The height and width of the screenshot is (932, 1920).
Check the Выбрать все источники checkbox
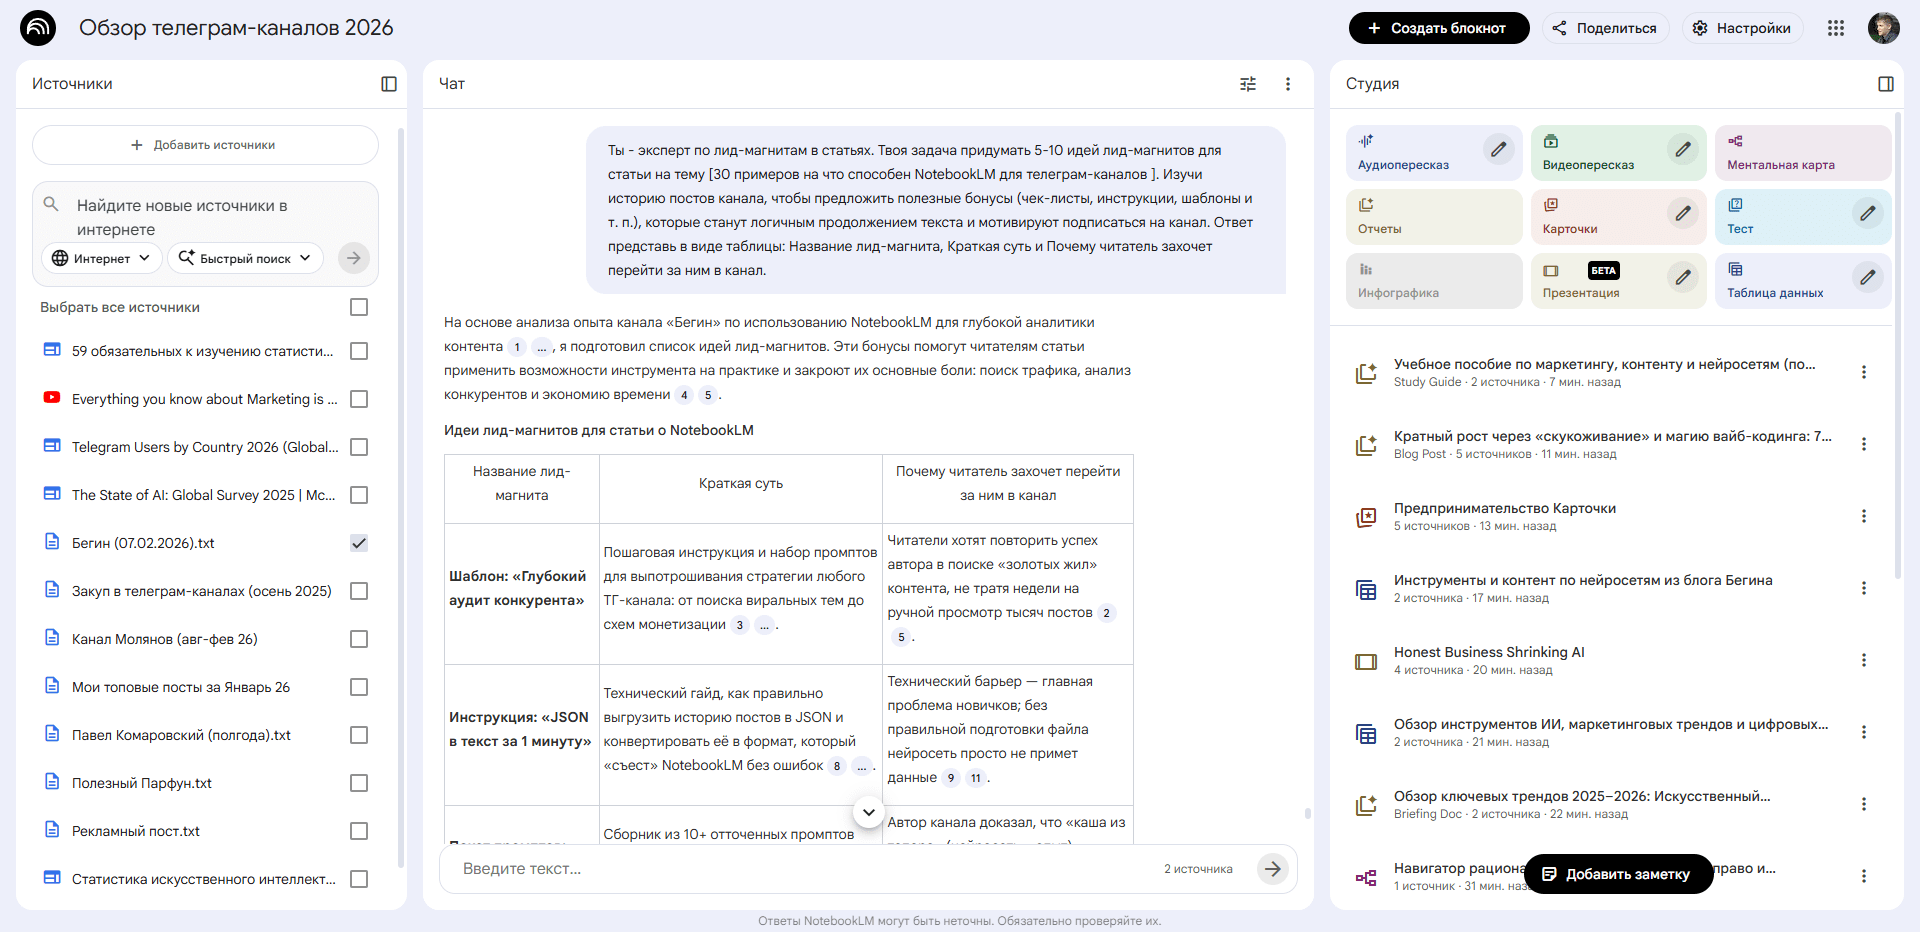(359, 307)
